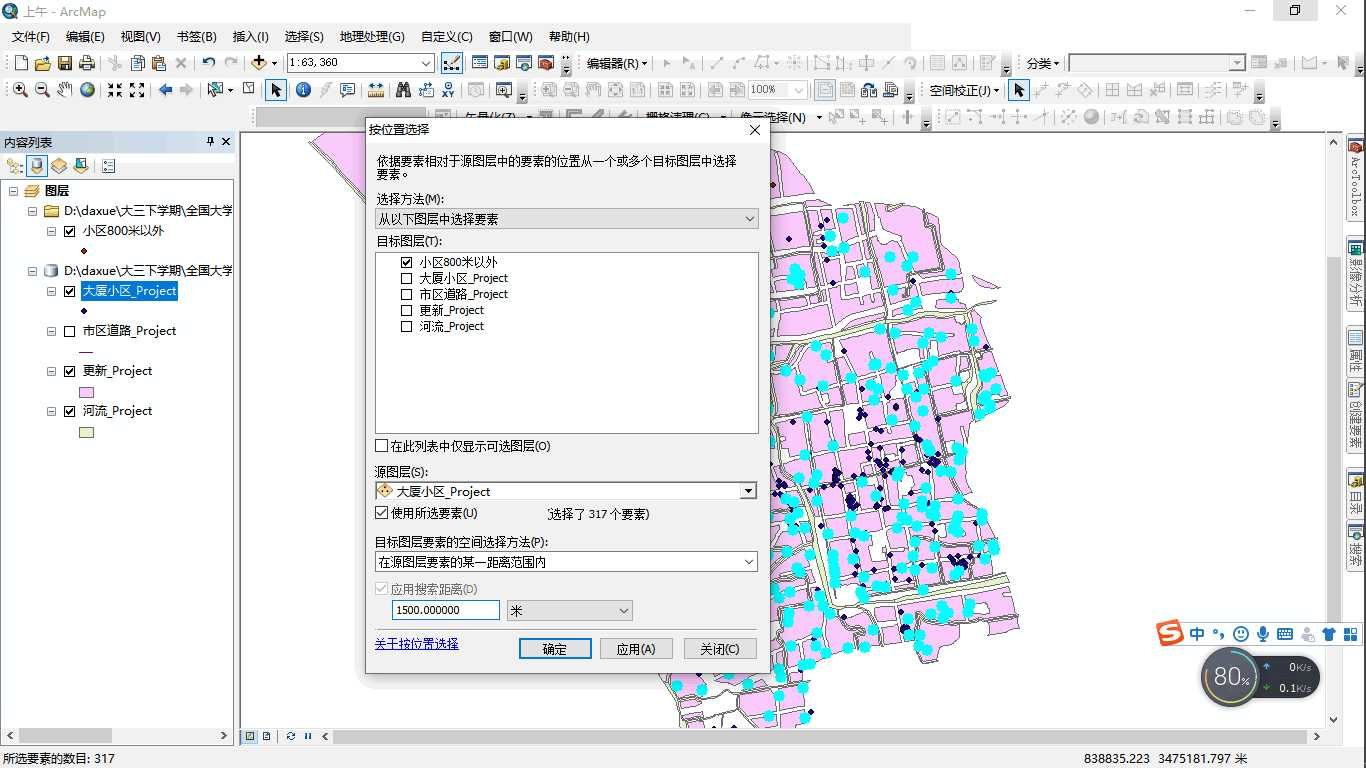Open the 文件(F) menu

coord(31,36)
